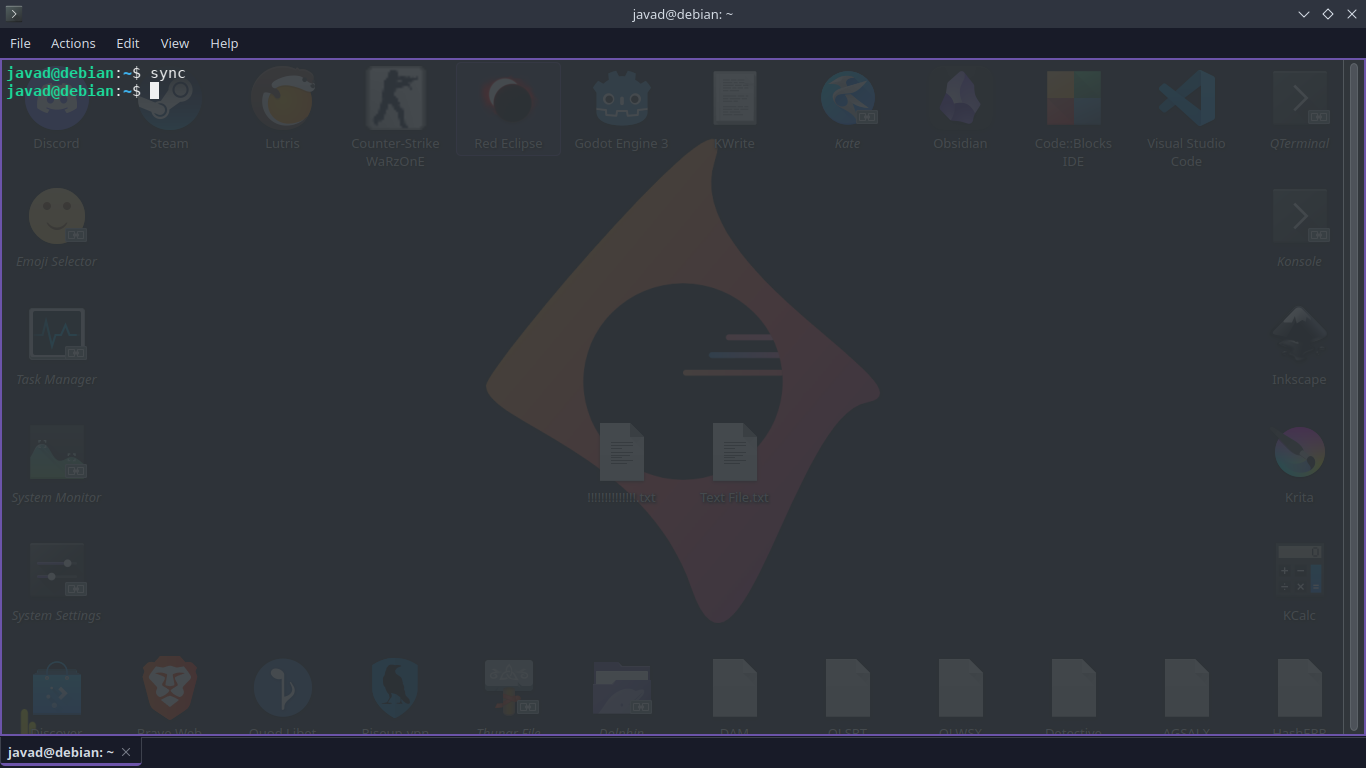
Task: Click the KCalc desktop icon behind the terminal
Action: coord(1299,570)
